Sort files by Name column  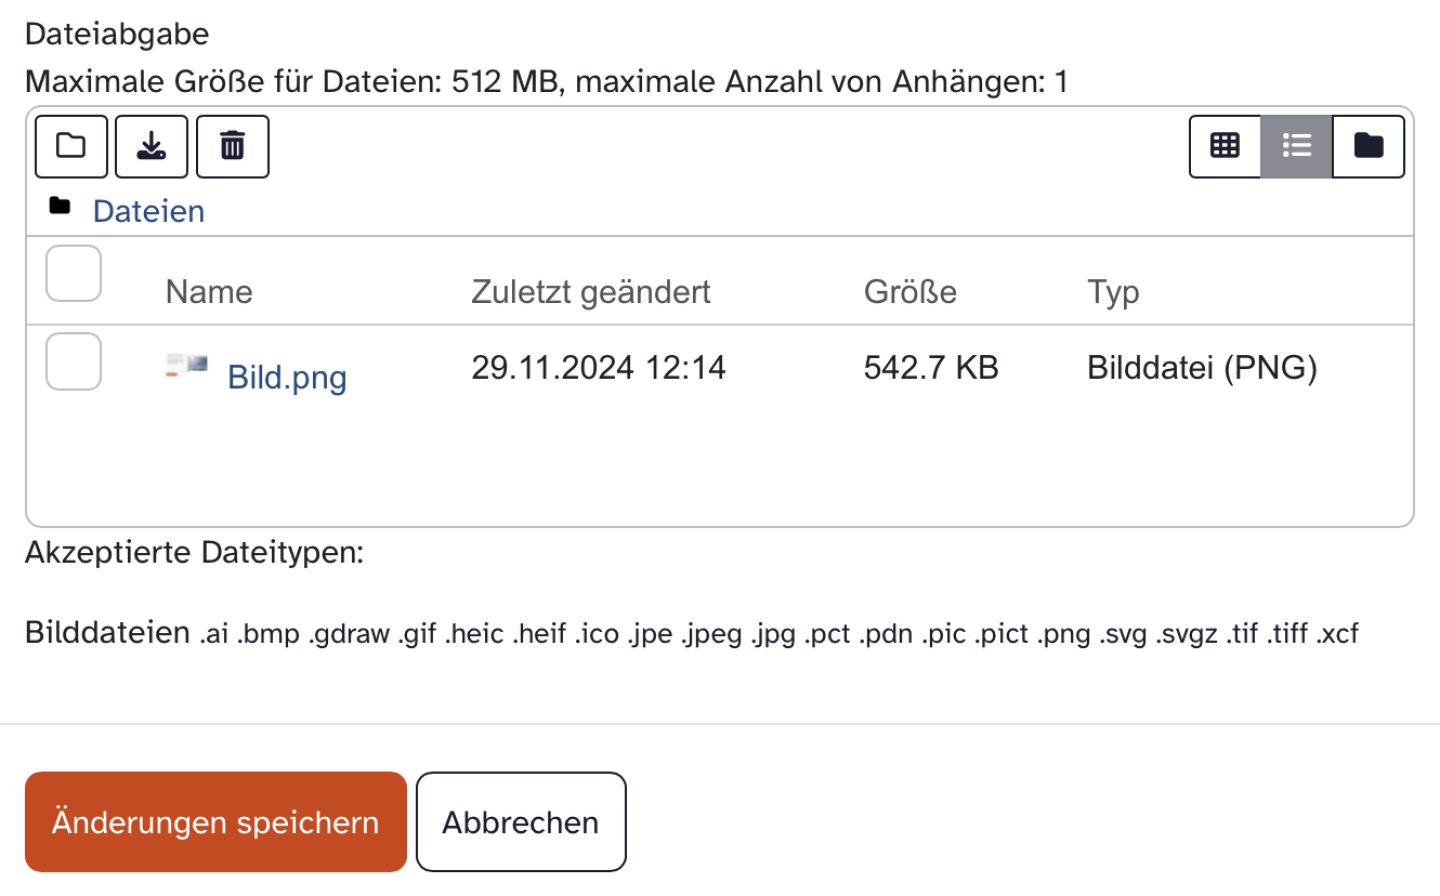209,291
